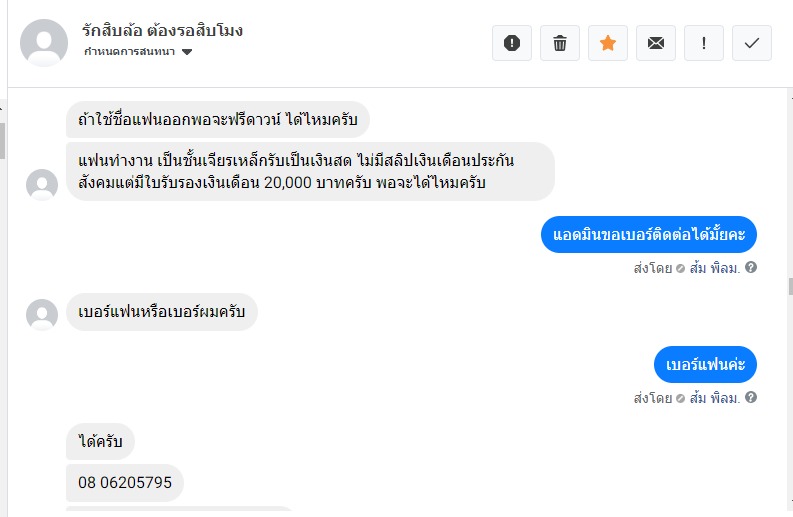Open the profile of รักสิบล้อ ต้องรอสิบโมง

[162, 31]
